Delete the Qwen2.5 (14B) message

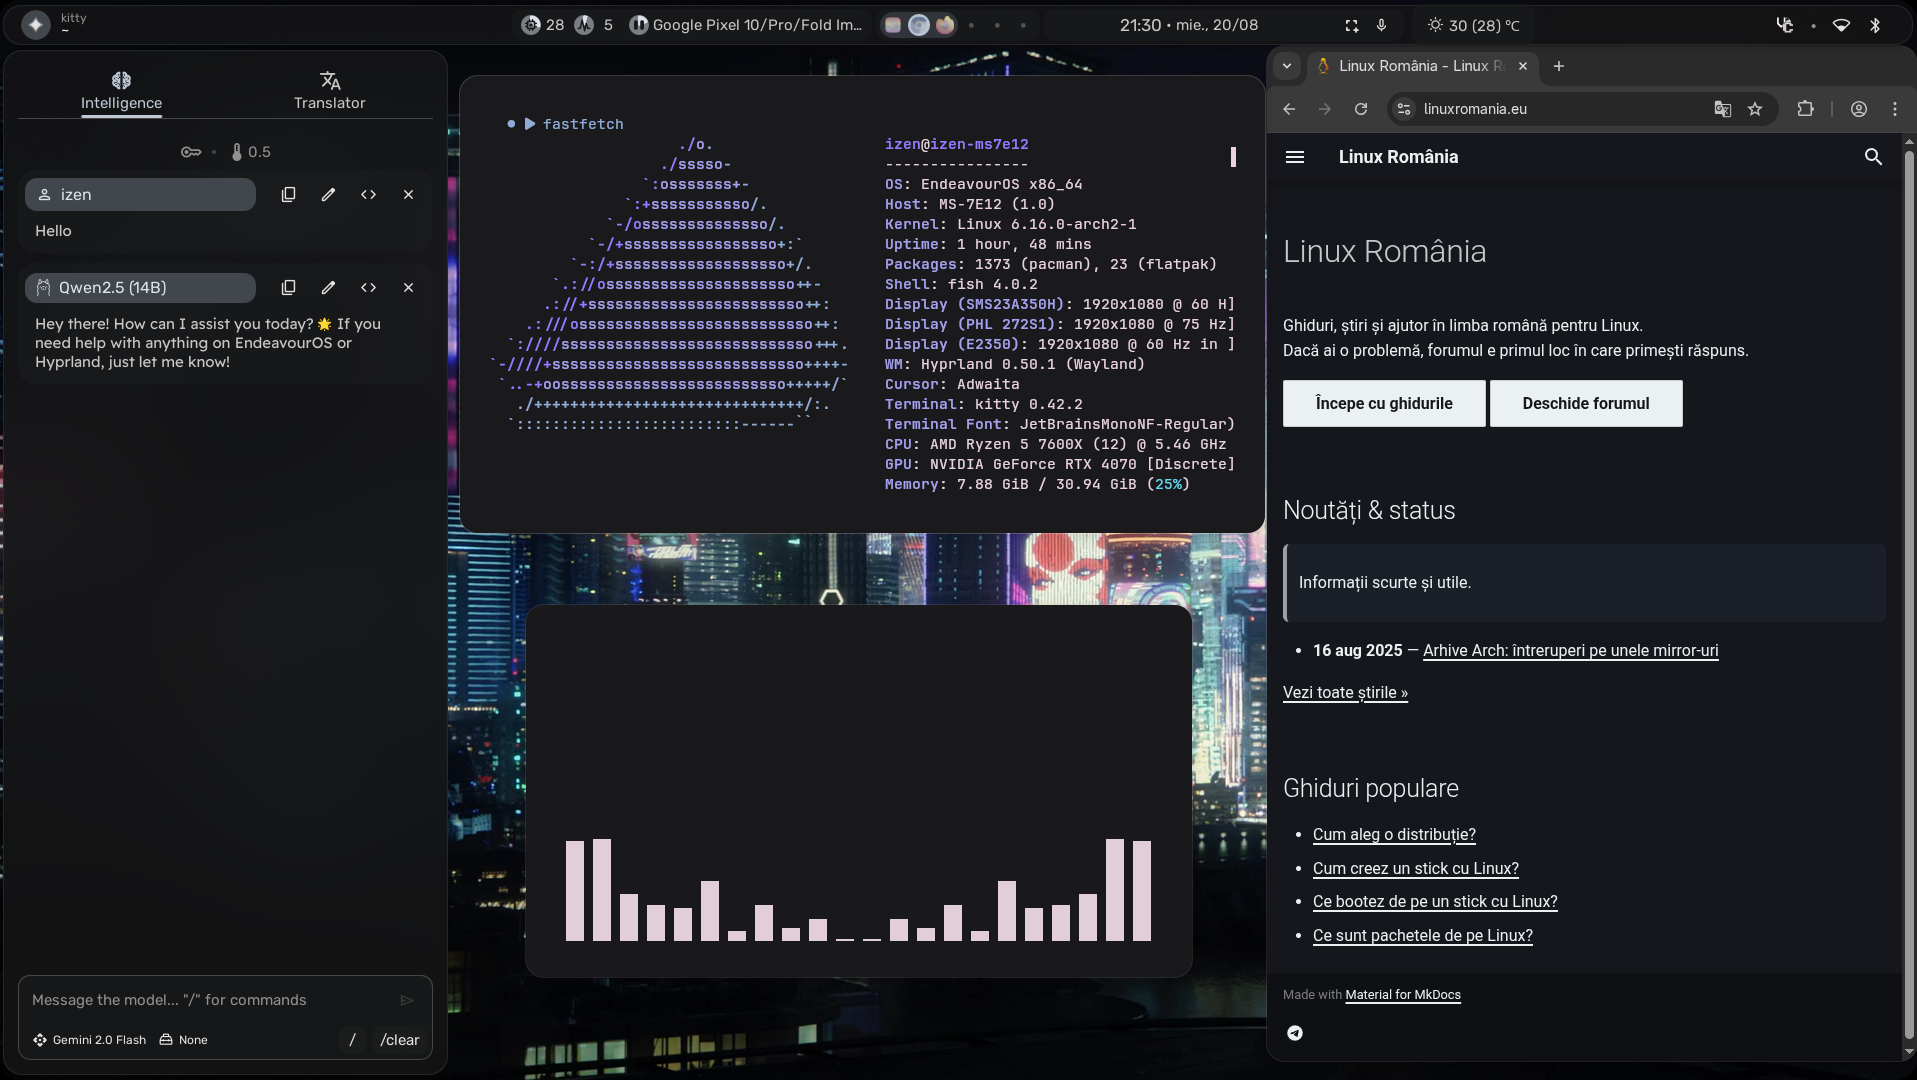tap(408, 288)
